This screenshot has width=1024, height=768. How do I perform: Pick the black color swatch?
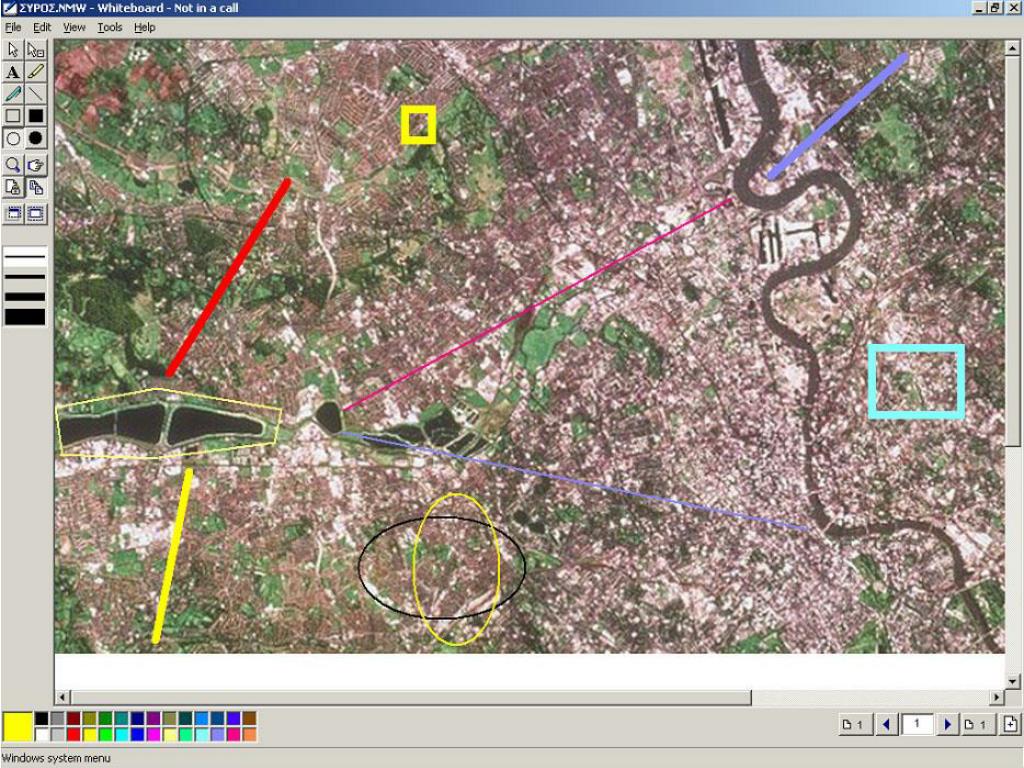42,718
